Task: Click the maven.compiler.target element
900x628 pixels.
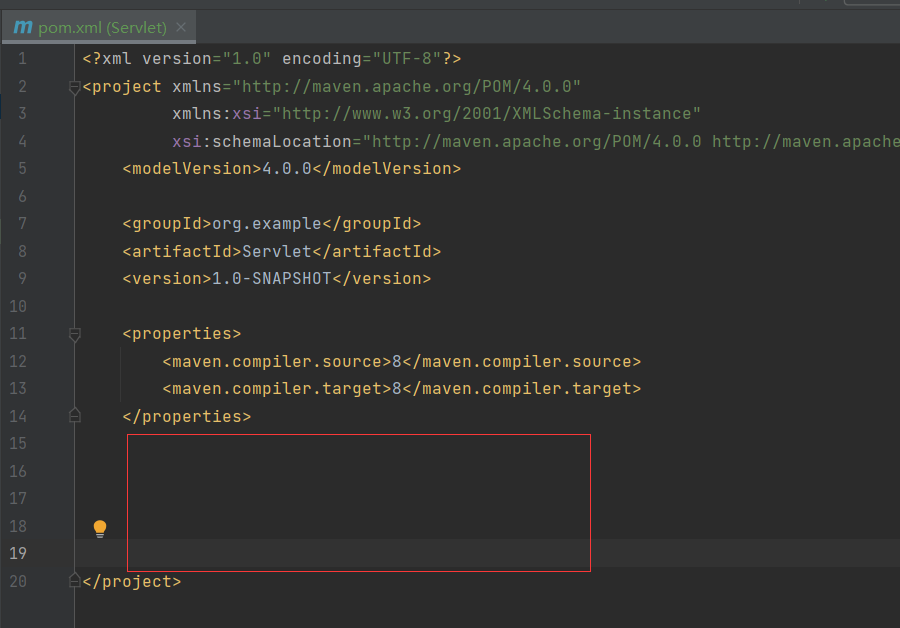Action: pos(400,388)
